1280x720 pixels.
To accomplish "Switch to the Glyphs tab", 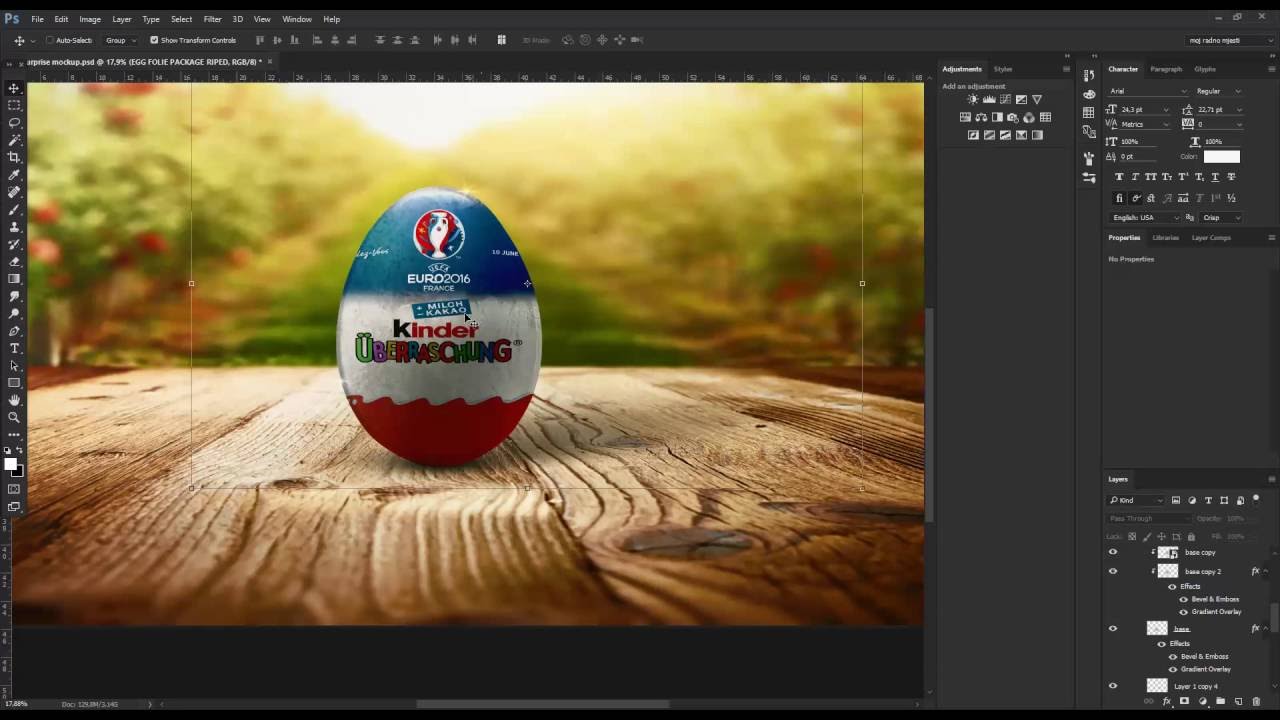I will [x=1205, y=69].
